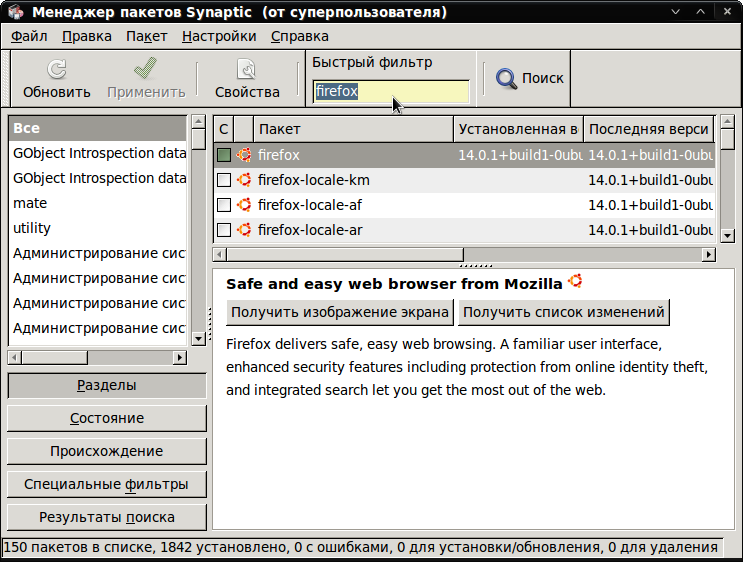This screenshot has width=743, height=562.
Task: Open Свойства package properties icon
Action: [246, 69]
